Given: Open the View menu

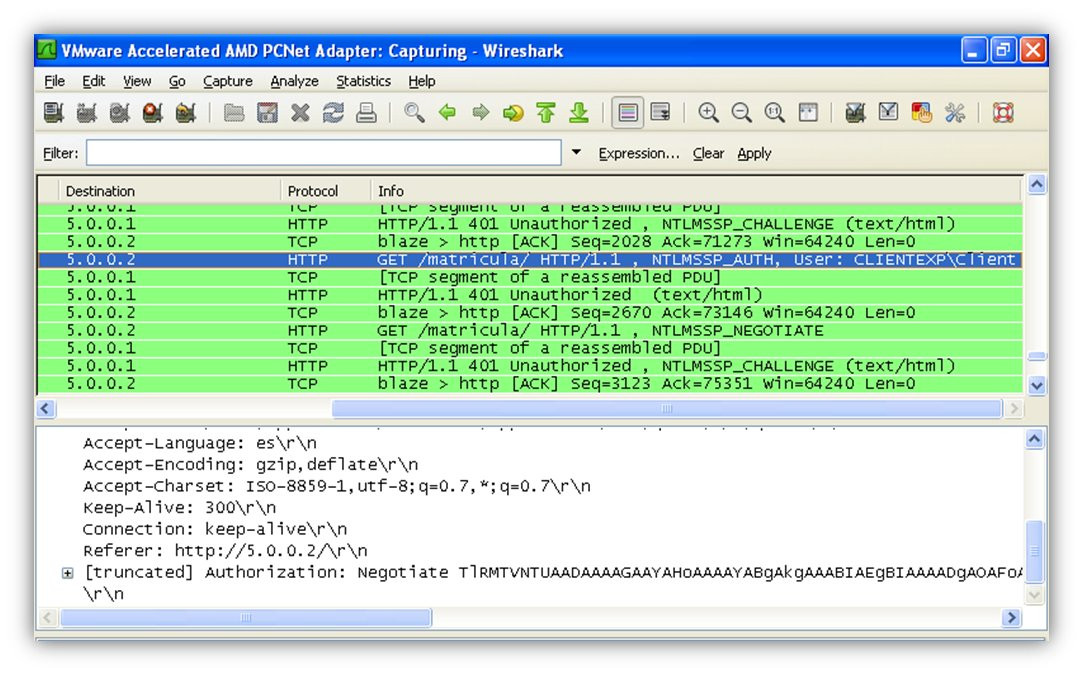Looking at the screenshot, I should 137,81.
